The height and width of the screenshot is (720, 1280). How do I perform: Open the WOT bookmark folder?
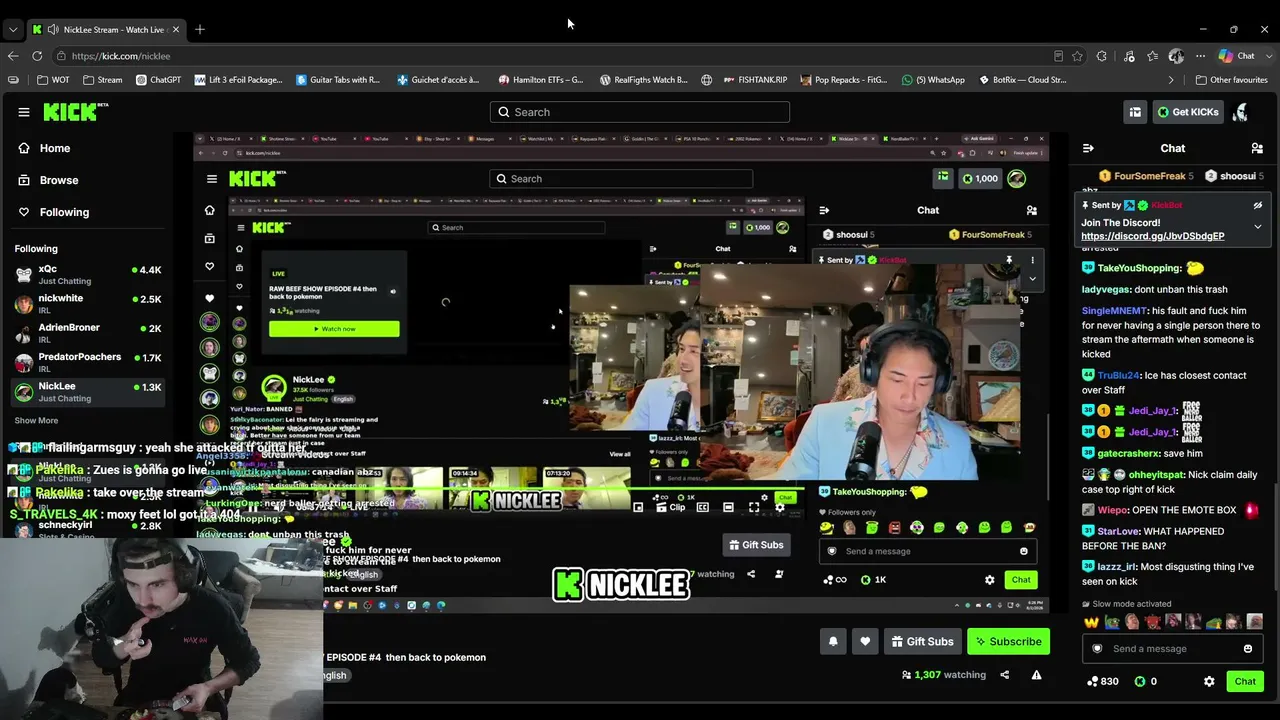pos(53,80)
